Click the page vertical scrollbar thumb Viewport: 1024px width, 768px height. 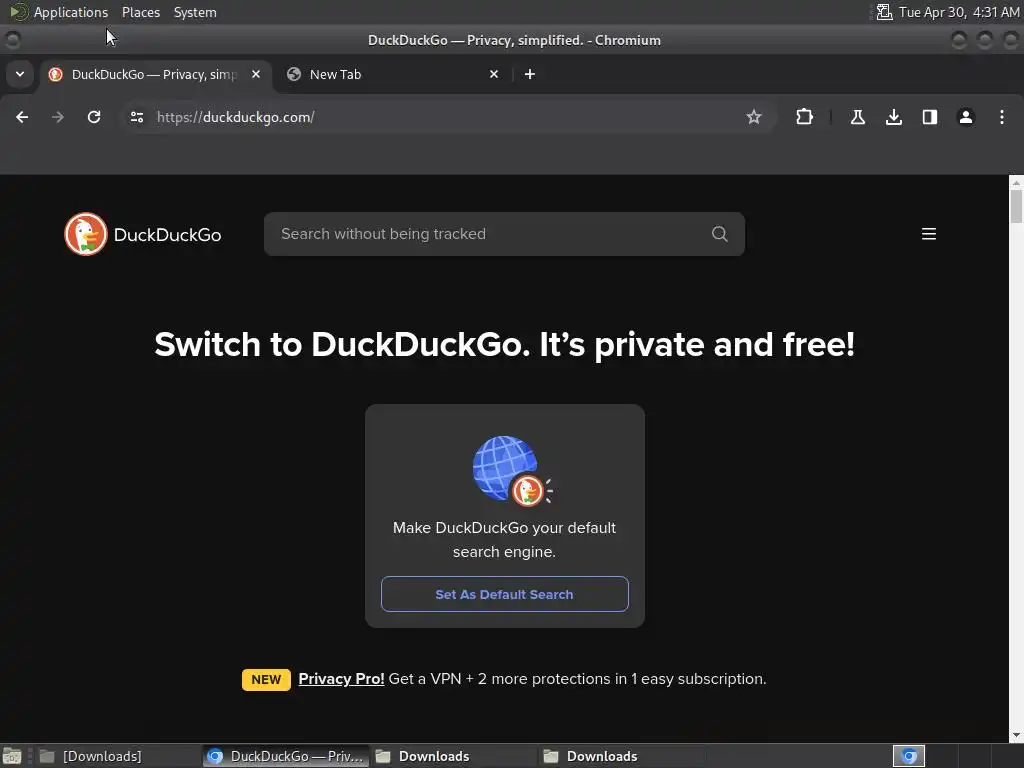1016,206
